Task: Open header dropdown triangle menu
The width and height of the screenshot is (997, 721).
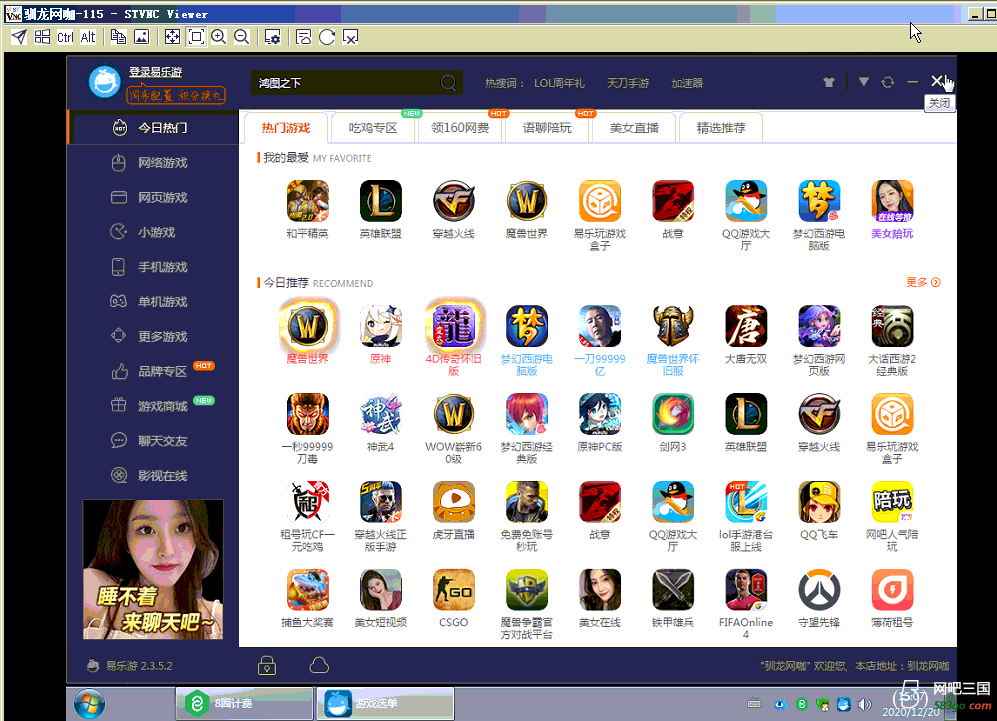Action: (x=863, y=81)
